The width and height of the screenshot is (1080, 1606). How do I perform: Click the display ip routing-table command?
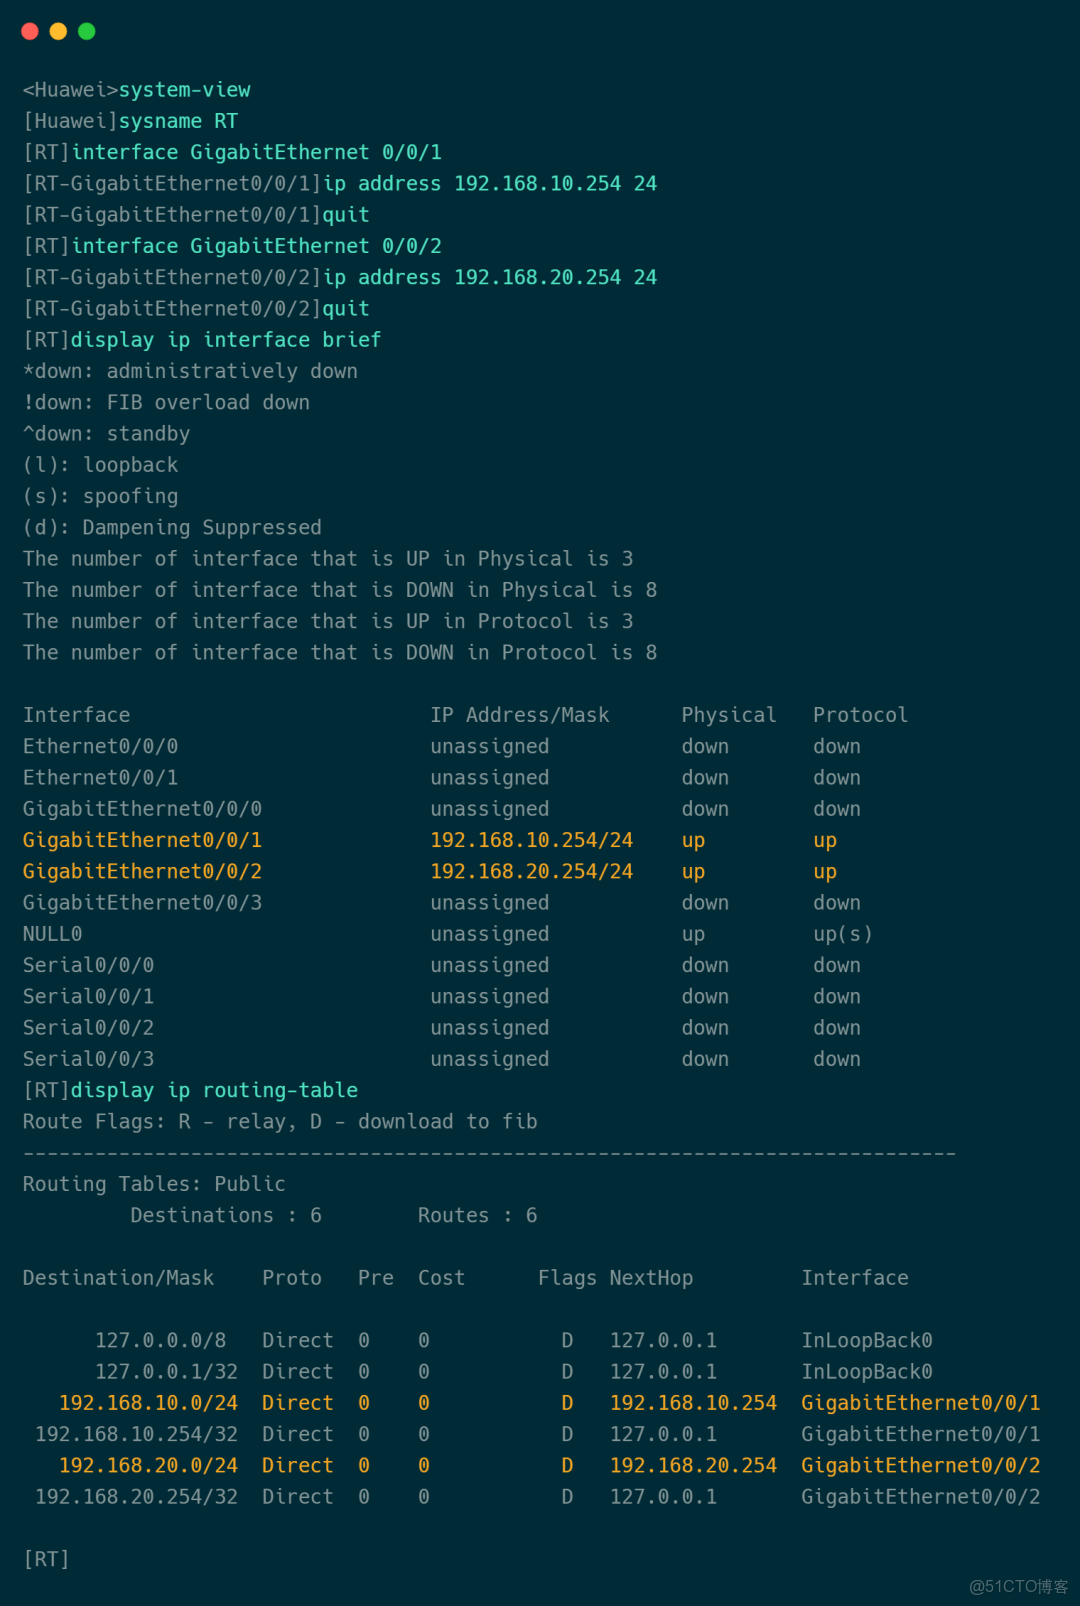(x=214, y=1090)
